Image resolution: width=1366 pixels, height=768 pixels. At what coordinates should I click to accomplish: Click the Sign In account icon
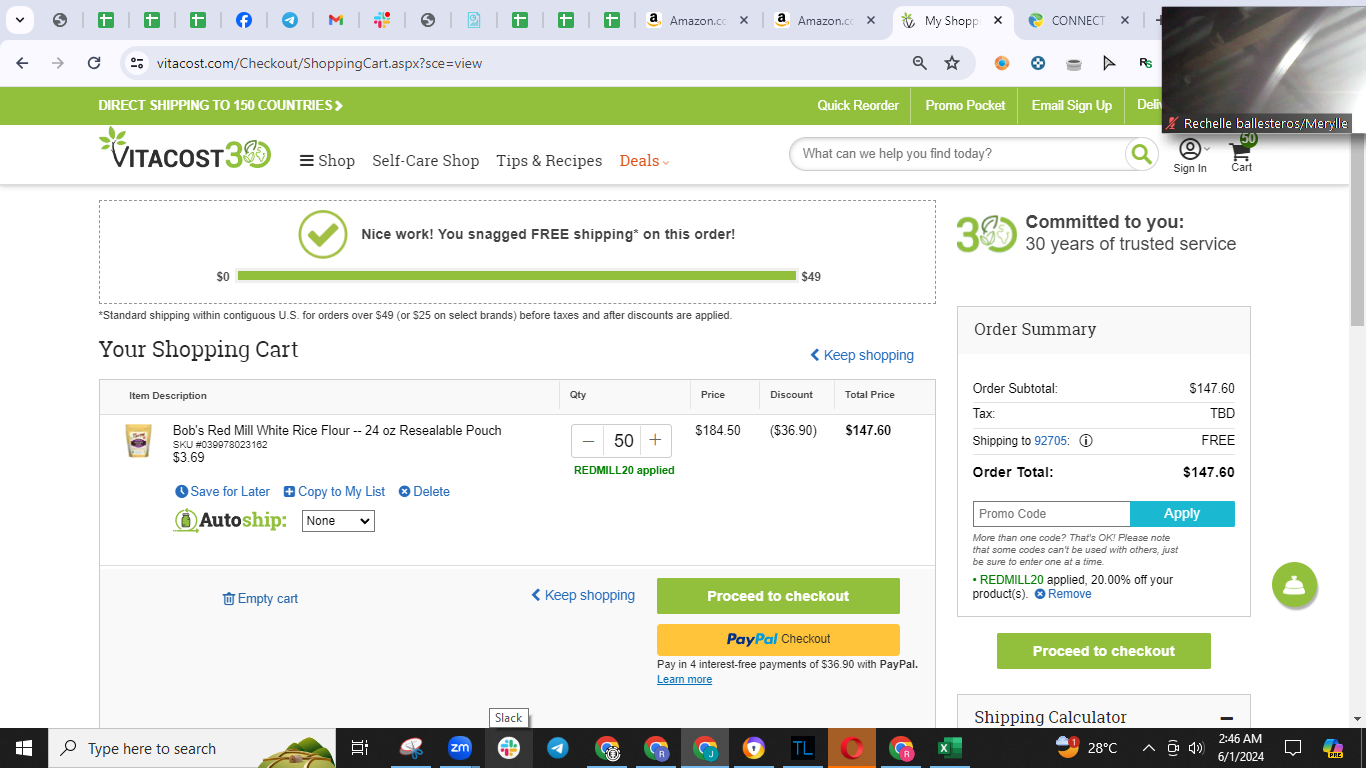[x=1190, y=155]
